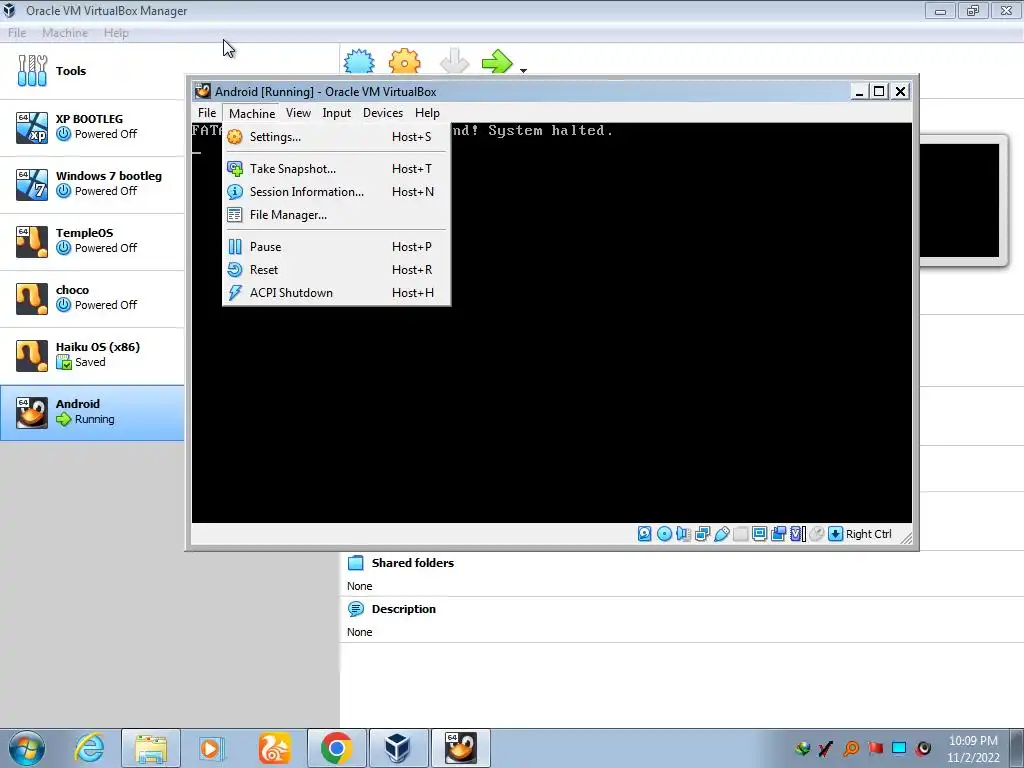Open the View menu in the VM window

coord(298,113)
